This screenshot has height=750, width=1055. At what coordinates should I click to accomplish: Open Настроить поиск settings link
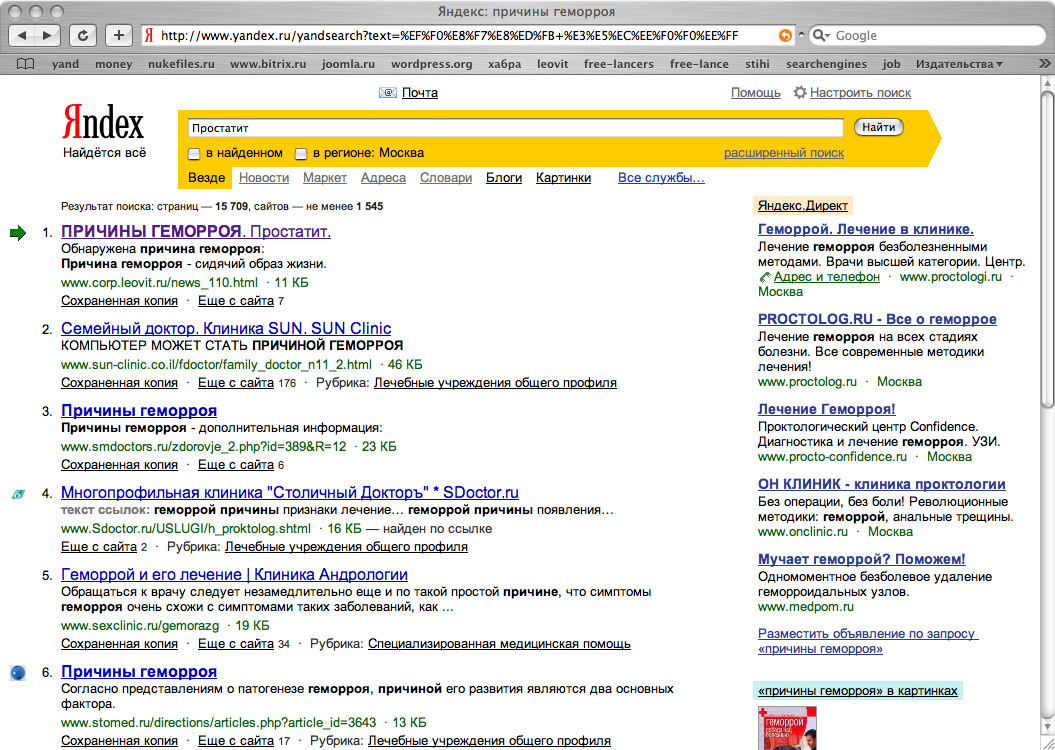[861, 93]
